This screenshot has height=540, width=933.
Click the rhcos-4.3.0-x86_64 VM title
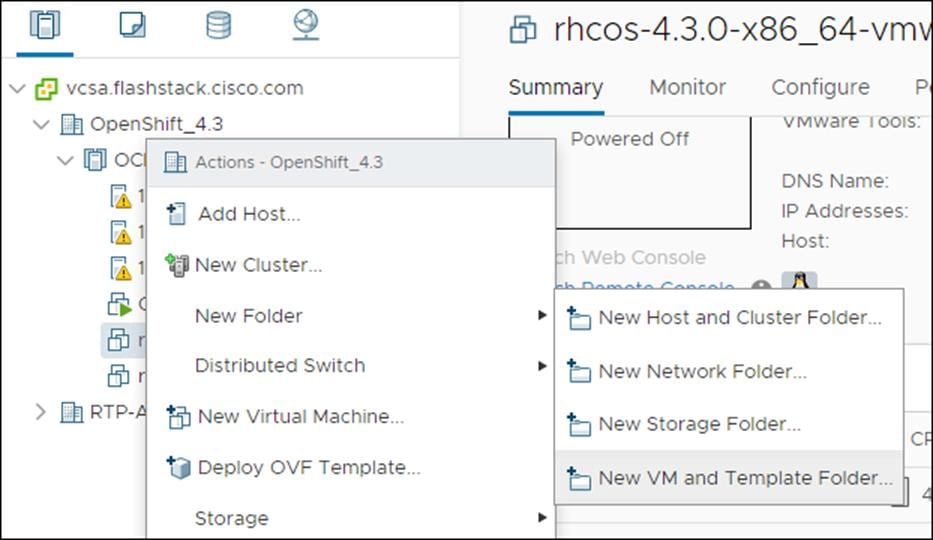[743, 30]
